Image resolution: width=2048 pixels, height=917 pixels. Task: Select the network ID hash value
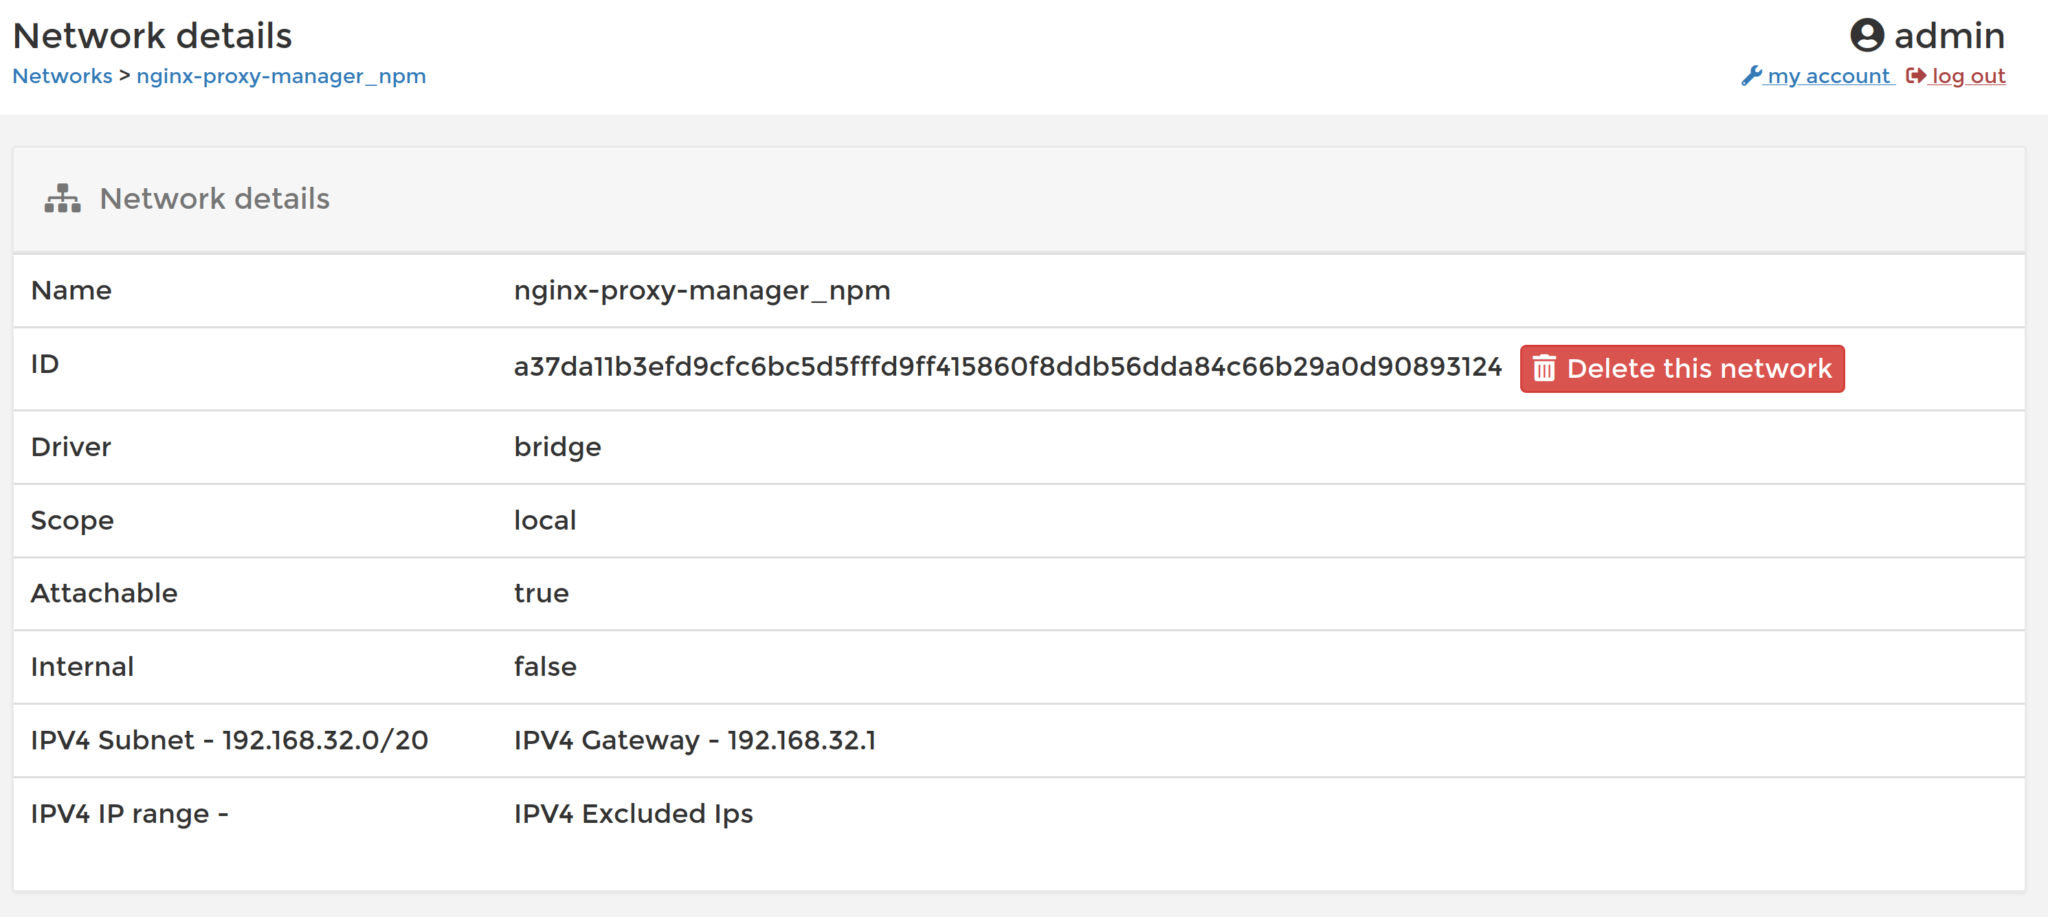pos(1007,367)
